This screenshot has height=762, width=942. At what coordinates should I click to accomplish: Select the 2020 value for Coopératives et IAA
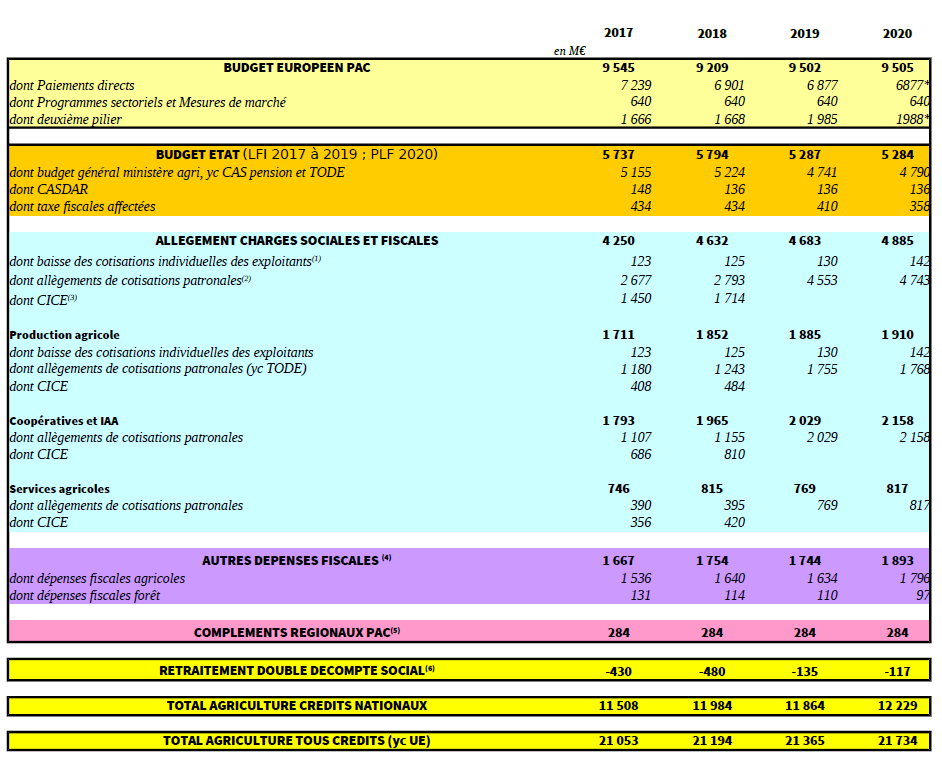click(x=897, y=421)
